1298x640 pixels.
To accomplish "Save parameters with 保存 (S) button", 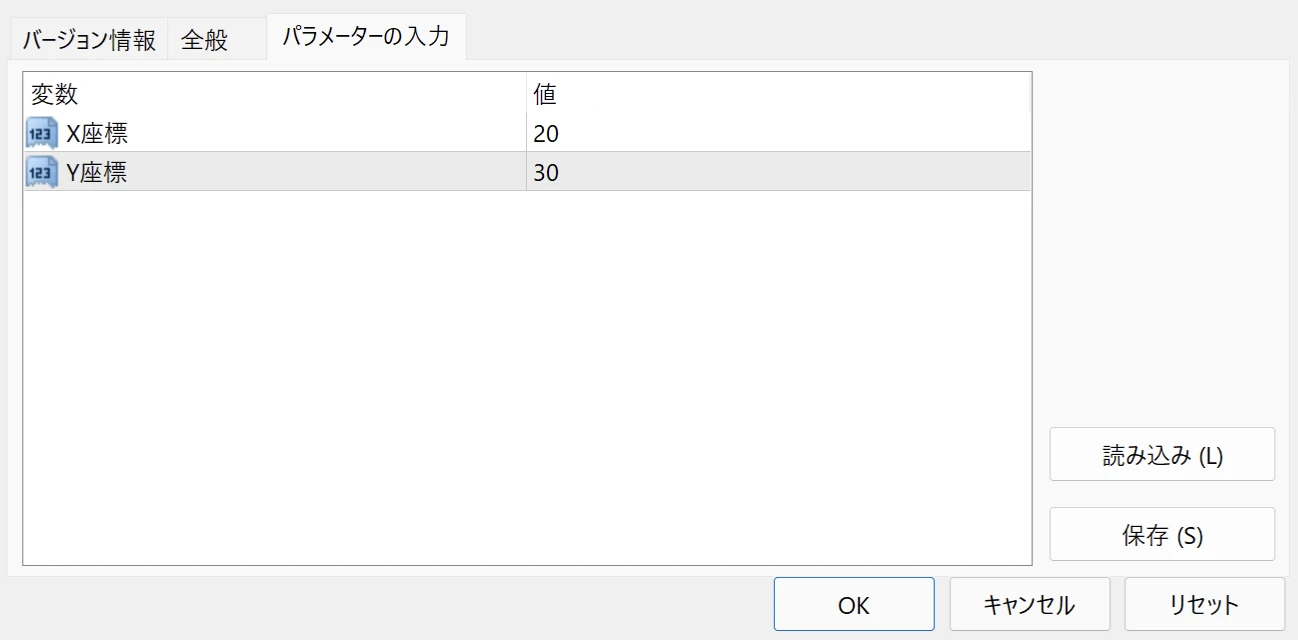I will 1162,535.
